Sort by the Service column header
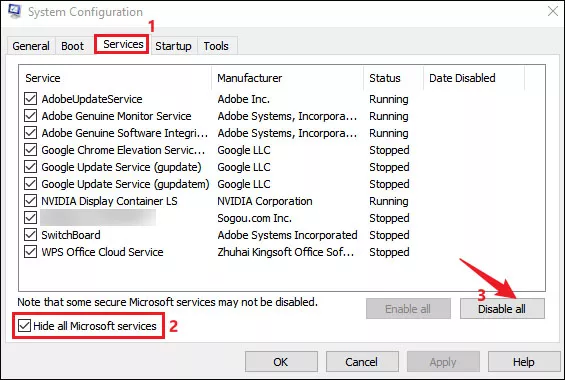 (115, 78)
